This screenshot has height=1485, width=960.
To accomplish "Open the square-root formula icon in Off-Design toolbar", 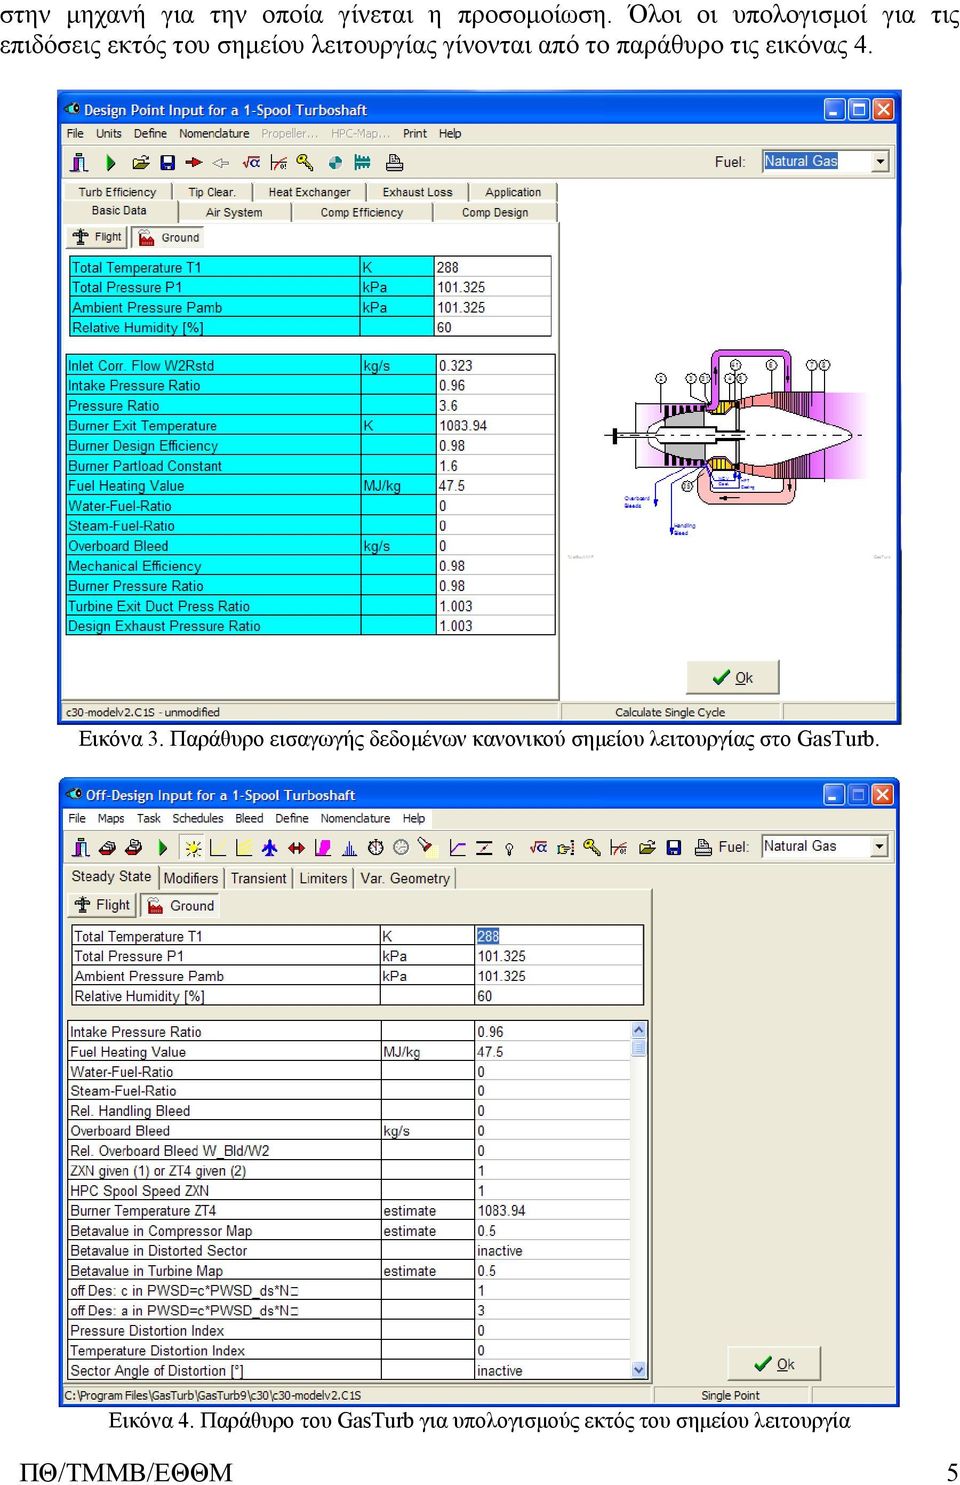I will click(x=538, y=847).
